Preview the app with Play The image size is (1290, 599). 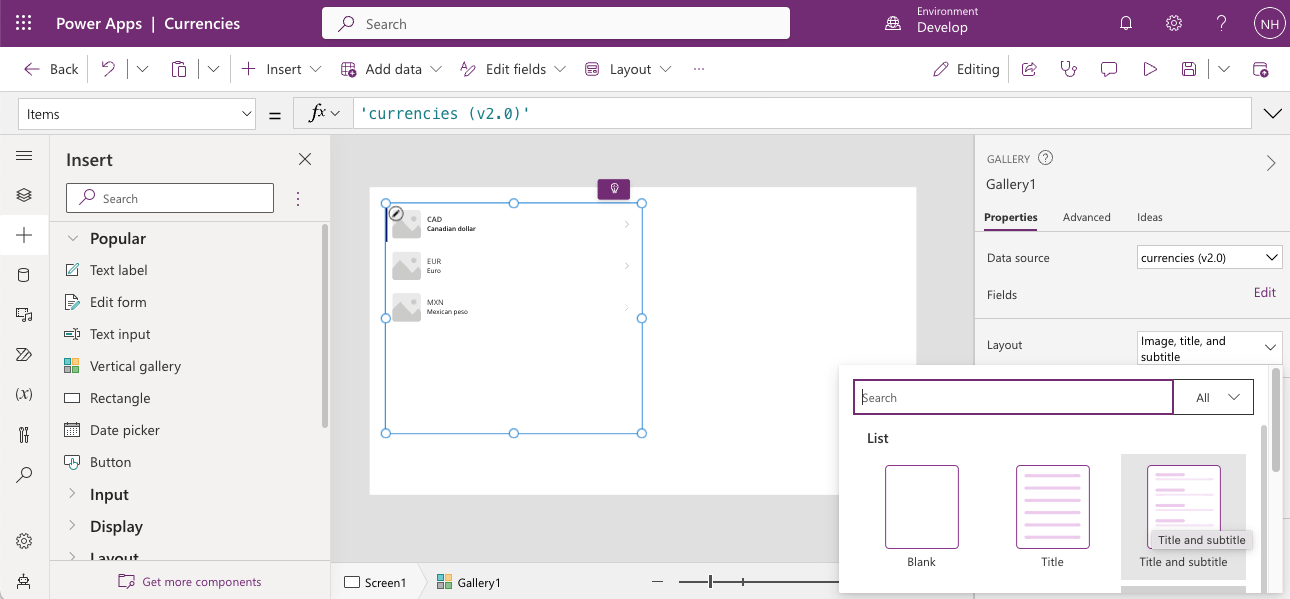pyautogui.click(x=1150, y=69)
